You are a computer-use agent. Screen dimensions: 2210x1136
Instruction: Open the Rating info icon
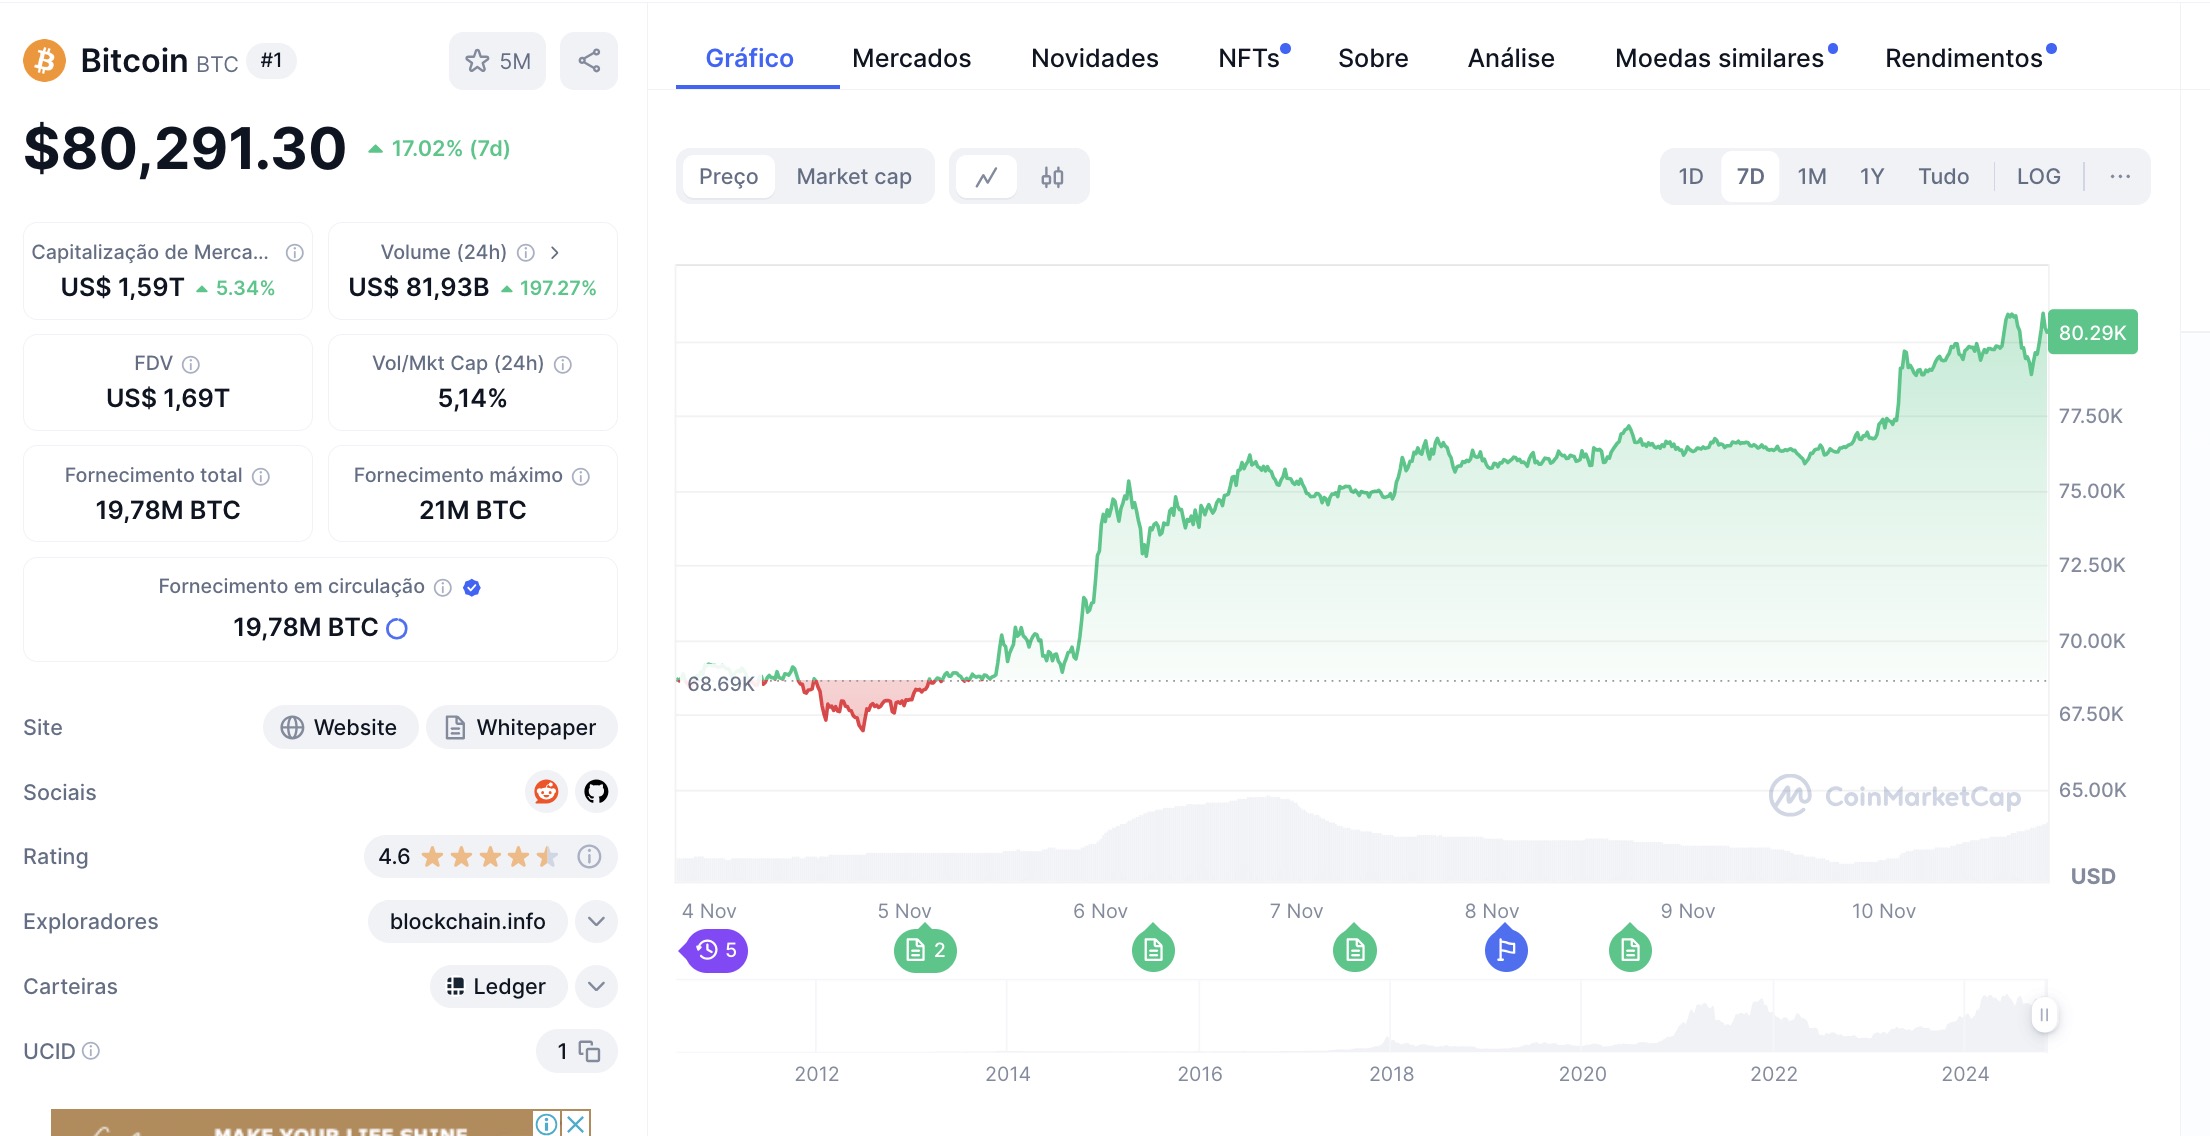click(590, 857)
